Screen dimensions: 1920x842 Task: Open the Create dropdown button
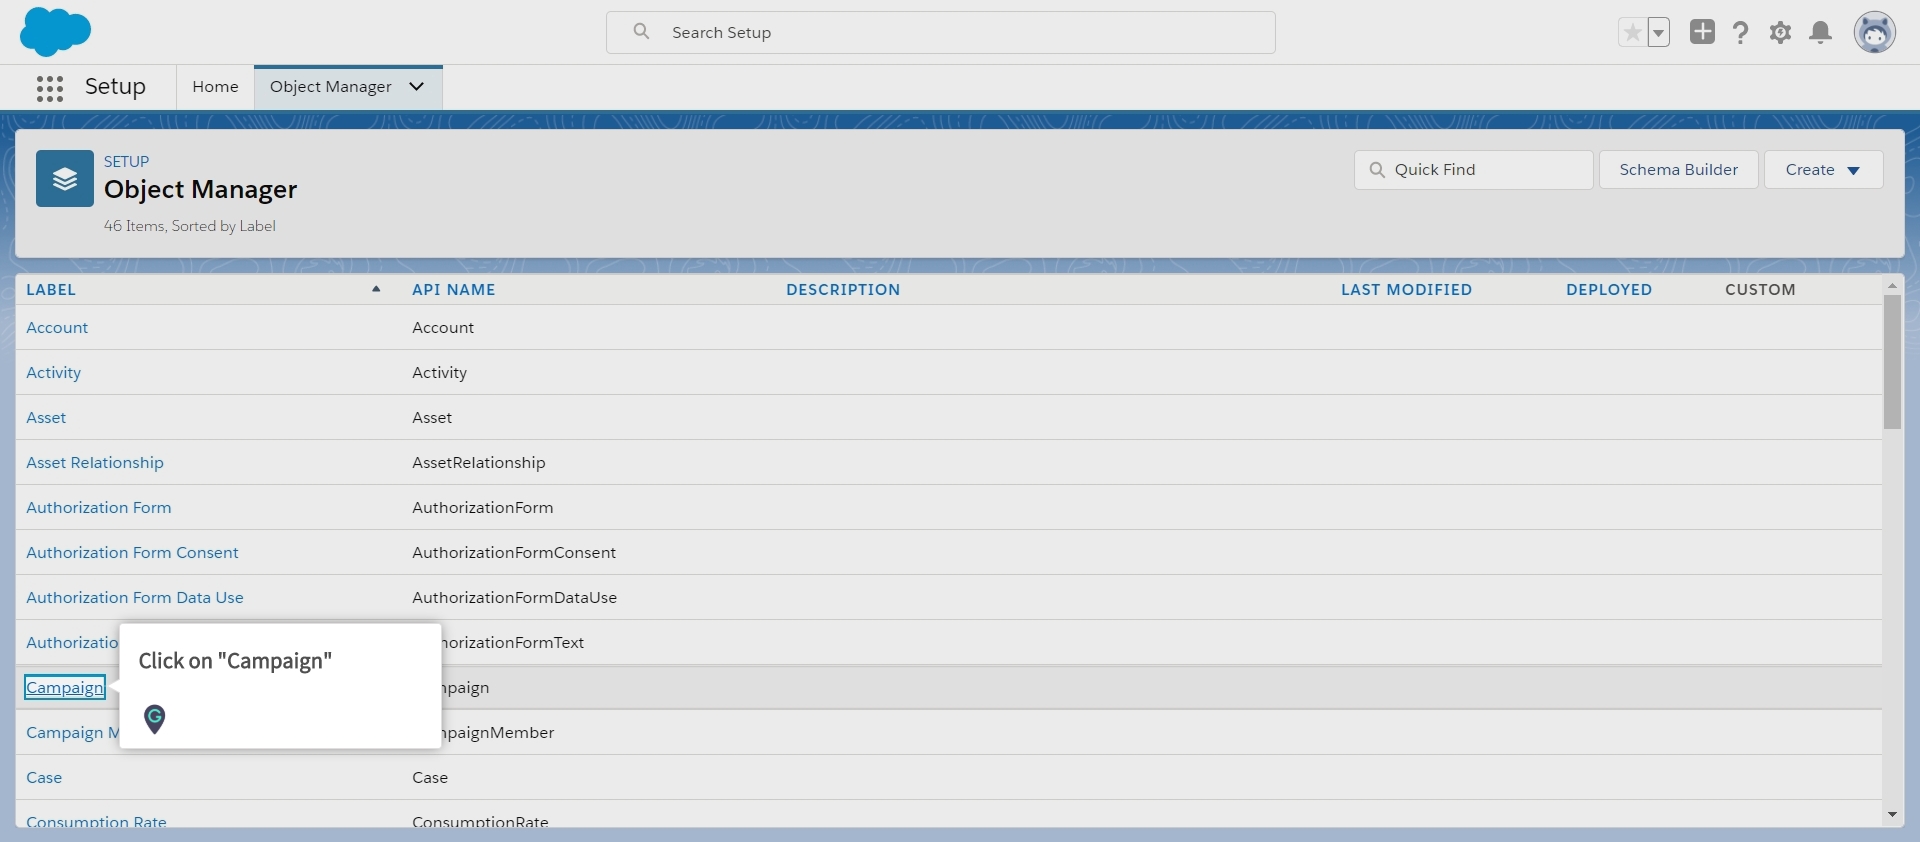coord(1823,170)
